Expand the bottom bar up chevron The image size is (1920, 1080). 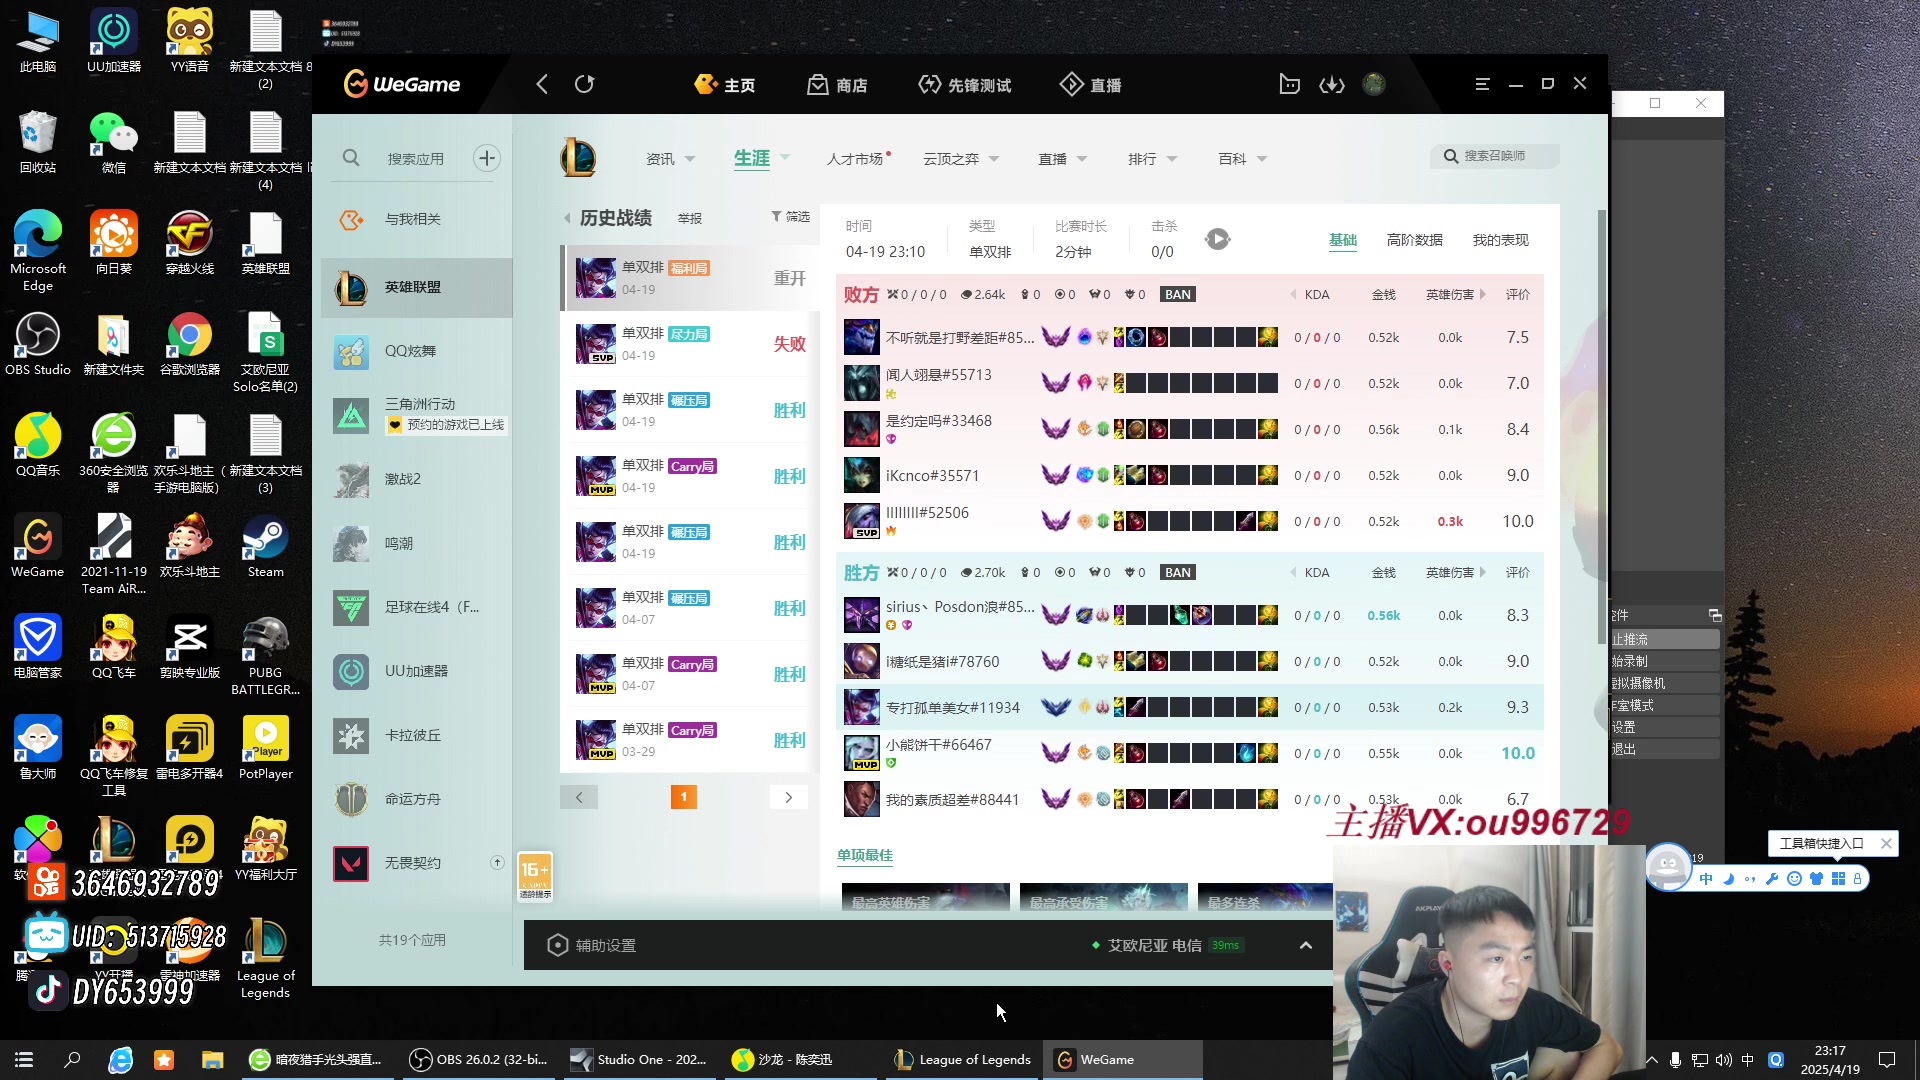click(1305, 945)
